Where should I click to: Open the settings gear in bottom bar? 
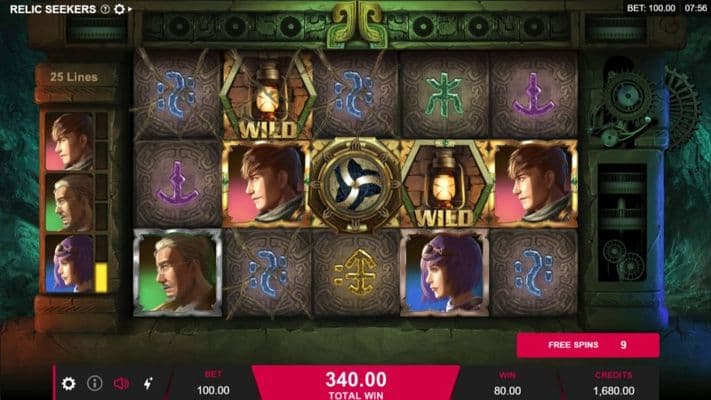click(x=68, y=384)
